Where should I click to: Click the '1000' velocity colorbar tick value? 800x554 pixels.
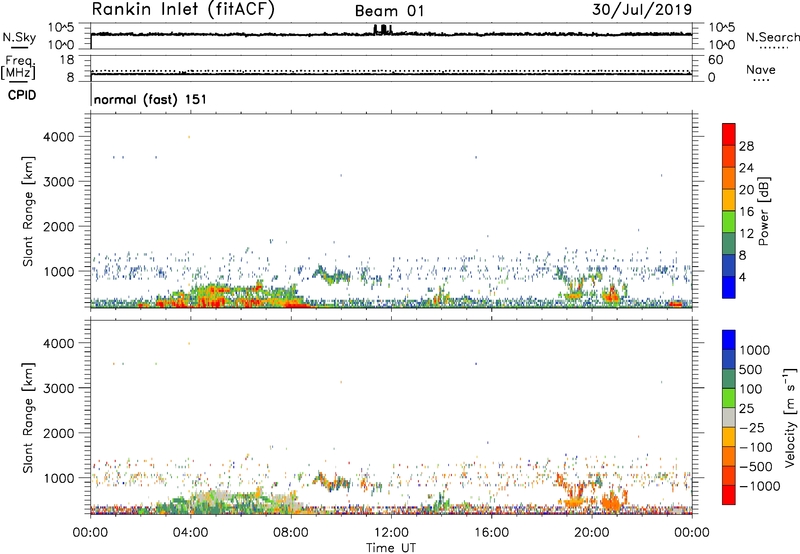[755, 350]
